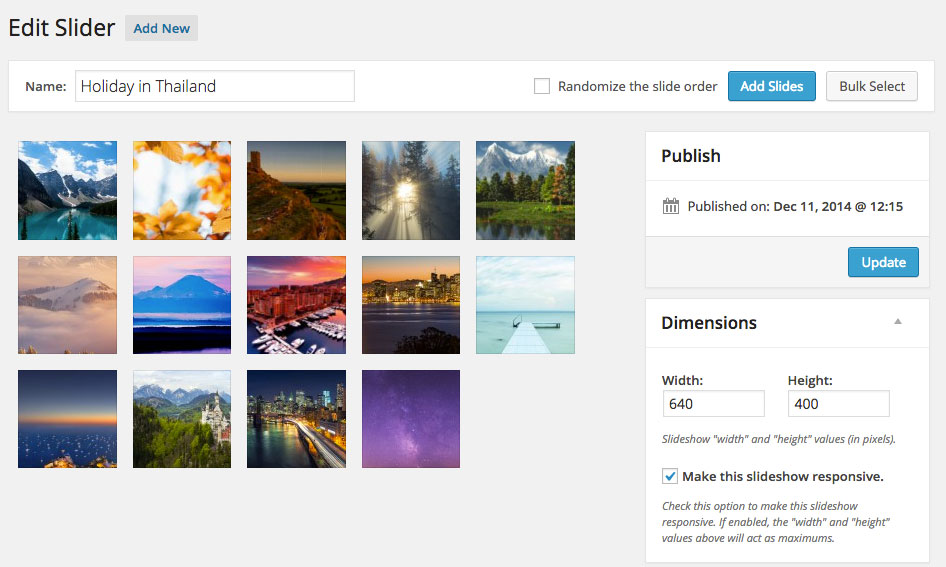The image size is (946, 567).
Task: Pick the pier over pale water thumbnail
Action: (x=525, y=305)
